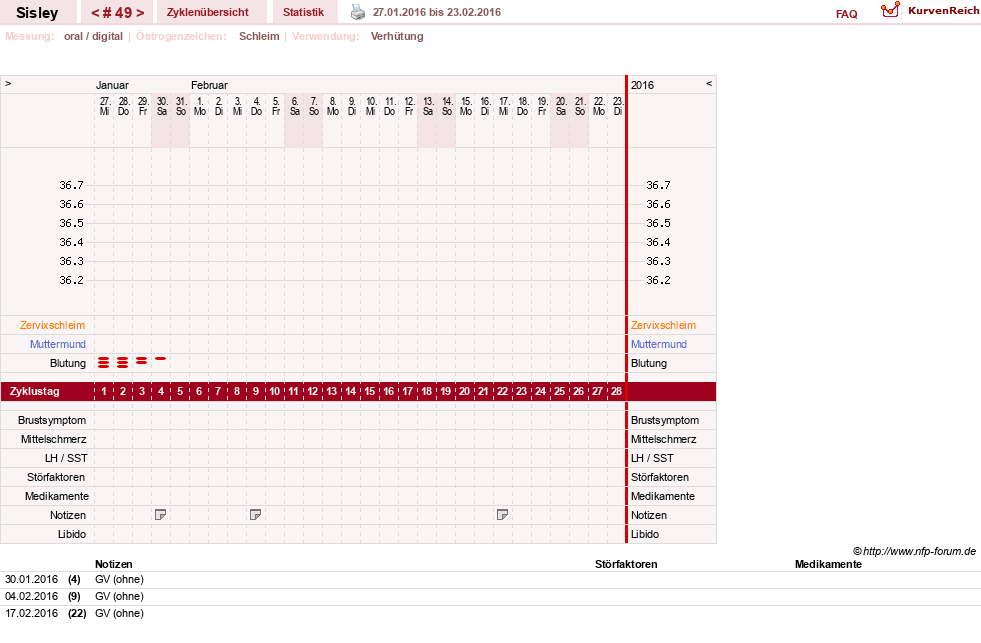Click right temperature label 36.2
981x643 pixels.
(x=658, y=280)
